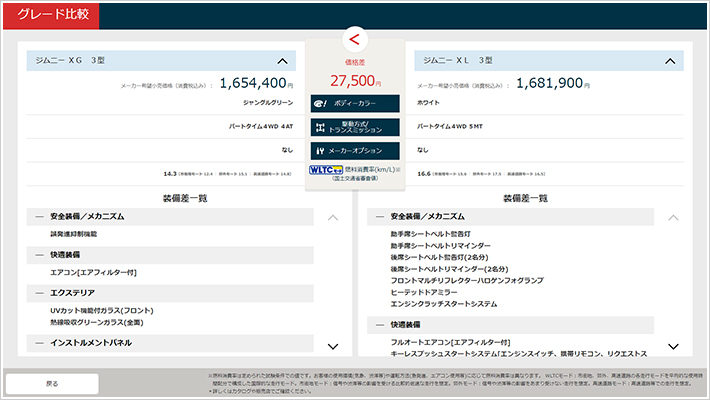The height and width of the screenshot is (400, 710).
Task: Click the red back arrow circle
Action: click(x=355, y=39)
